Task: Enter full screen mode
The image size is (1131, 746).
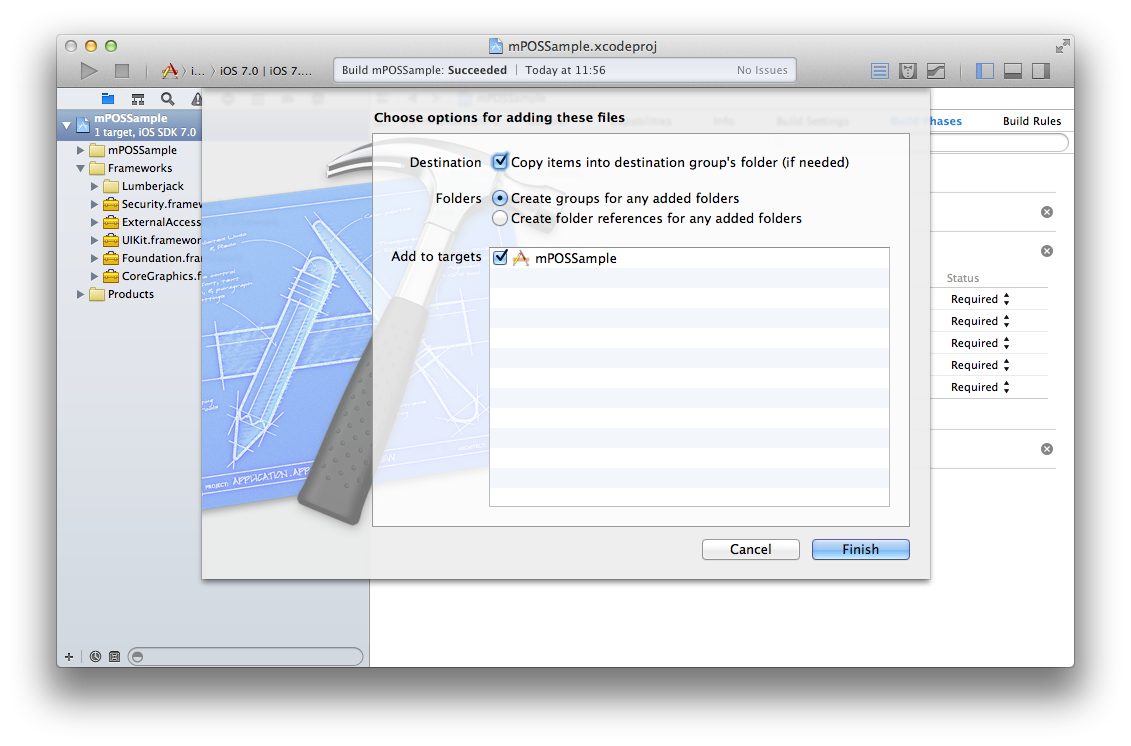Action: 1062,46
